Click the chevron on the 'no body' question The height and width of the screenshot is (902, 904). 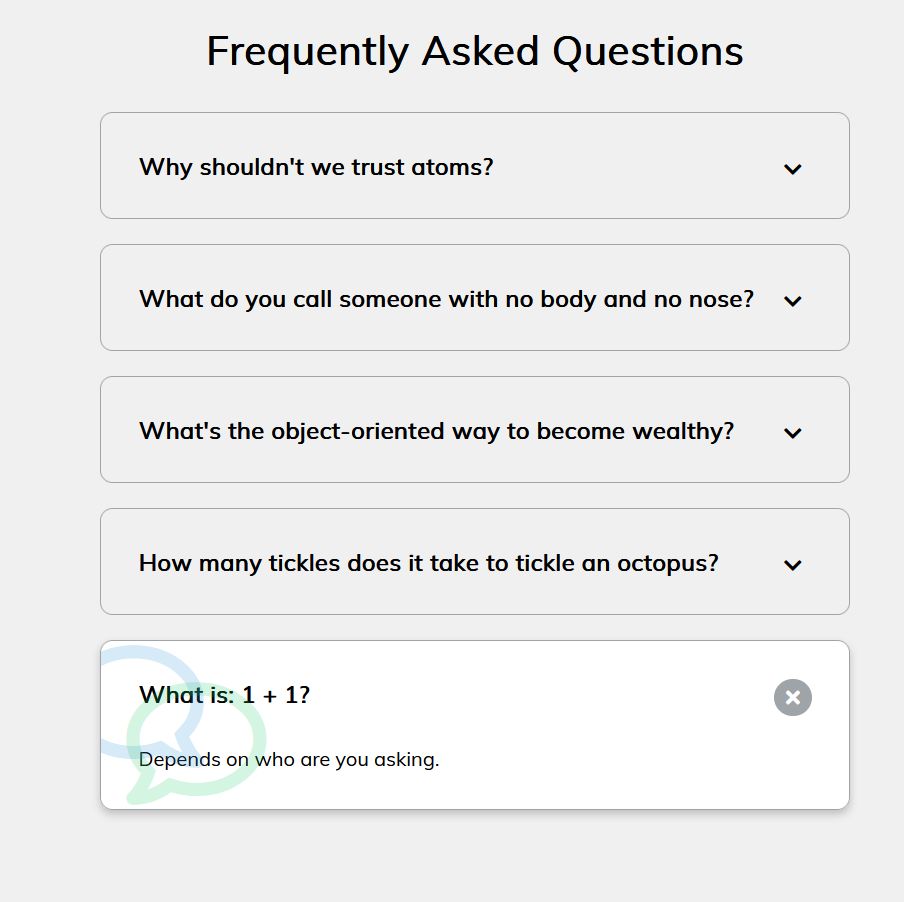tap(792, 301)
